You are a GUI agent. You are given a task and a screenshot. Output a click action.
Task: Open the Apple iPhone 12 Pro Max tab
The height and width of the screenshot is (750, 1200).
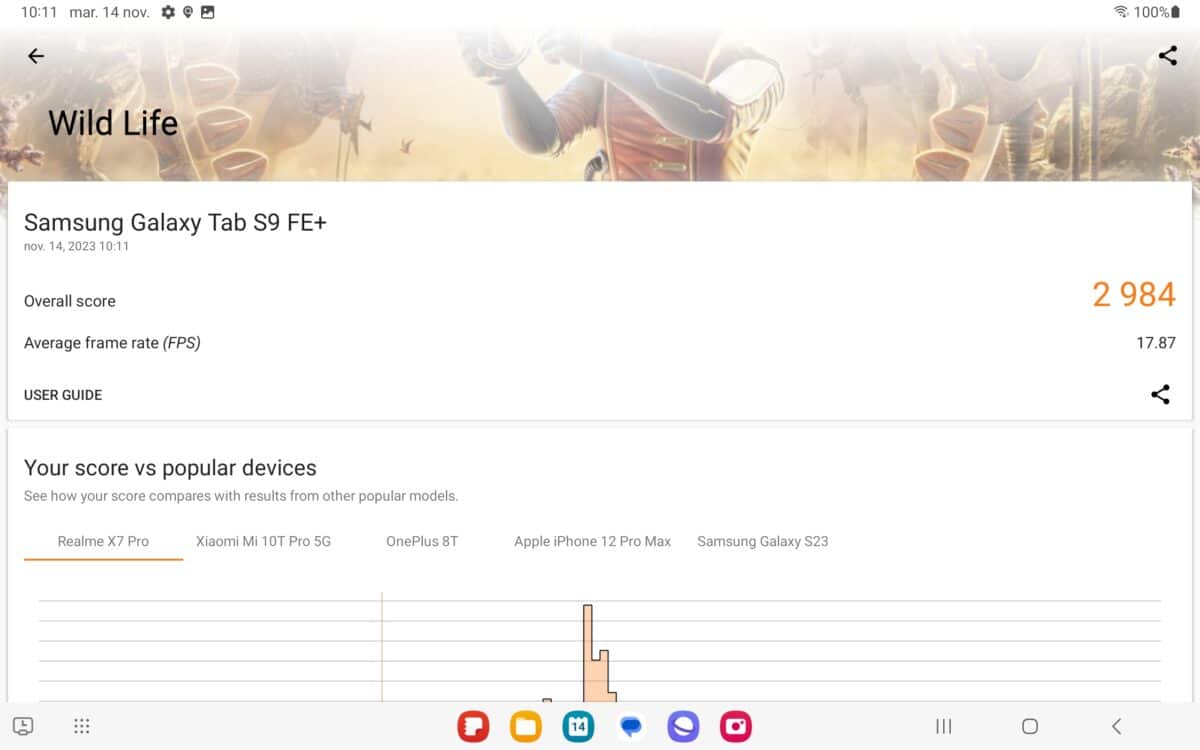click(x=592, y=541)
